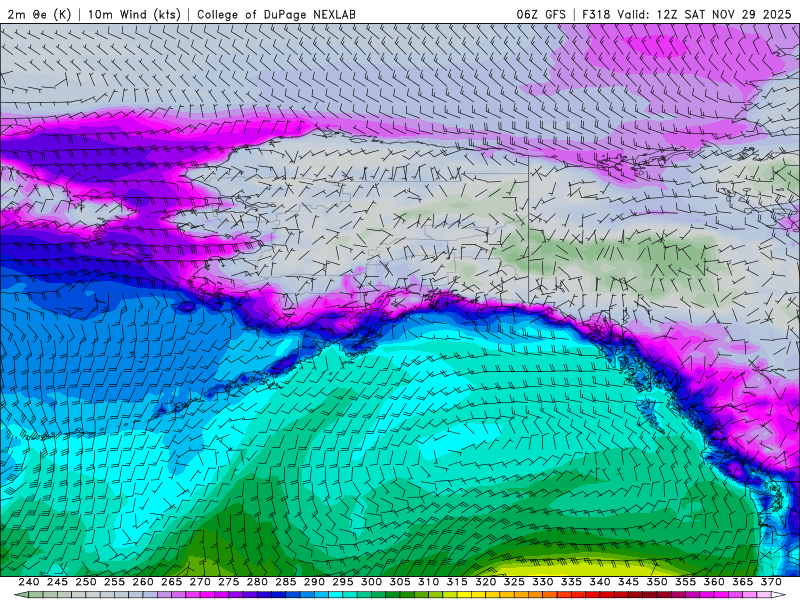Click the 315 value on the color scale
The image size is (800, 600).
[x=457, y=582]
